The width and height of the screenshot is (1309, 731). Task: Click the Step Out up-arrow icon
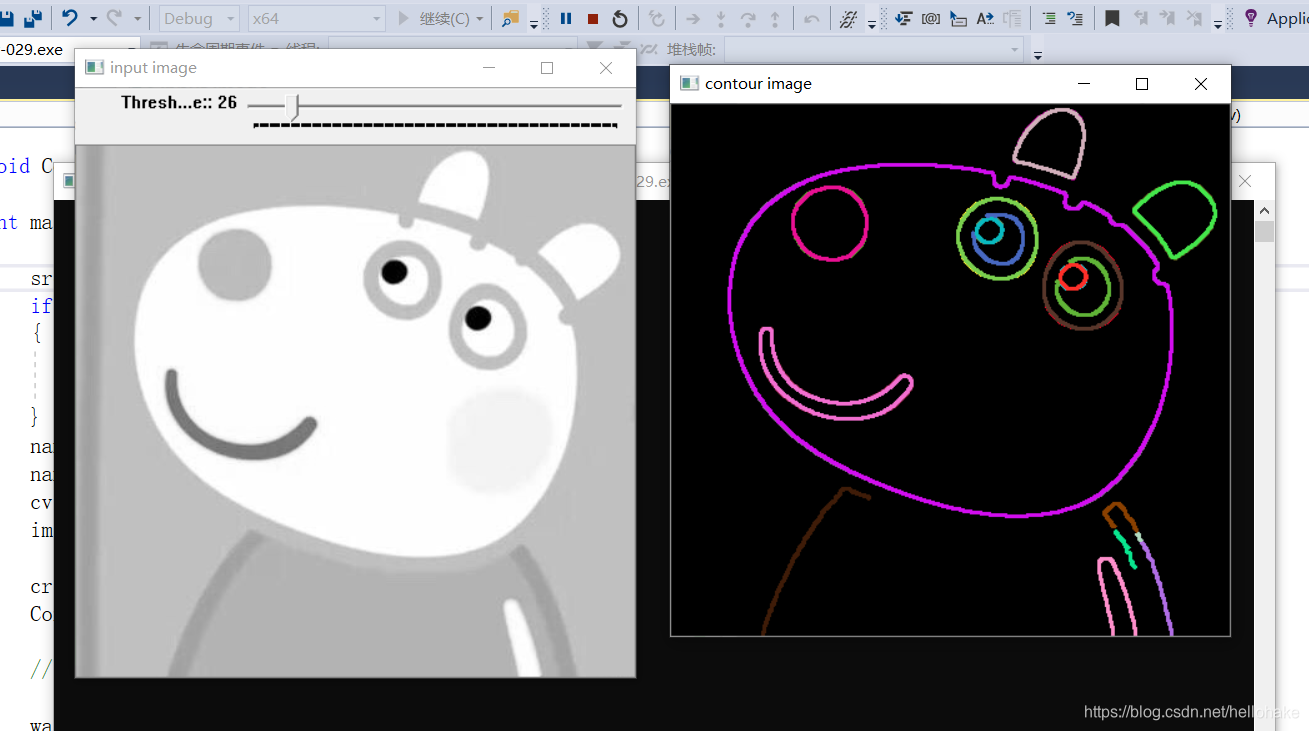(x=775, y=18)
